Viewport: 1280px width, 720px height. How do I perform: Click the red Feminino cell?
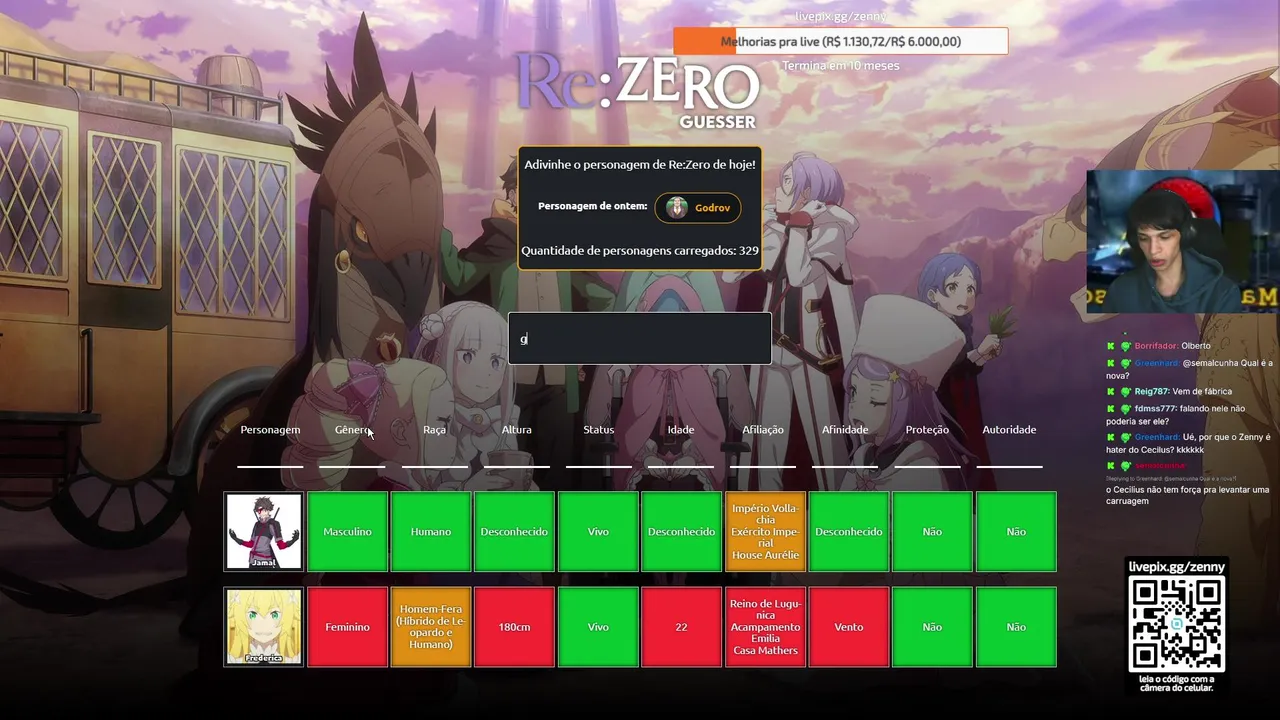(x=347, y=627)
